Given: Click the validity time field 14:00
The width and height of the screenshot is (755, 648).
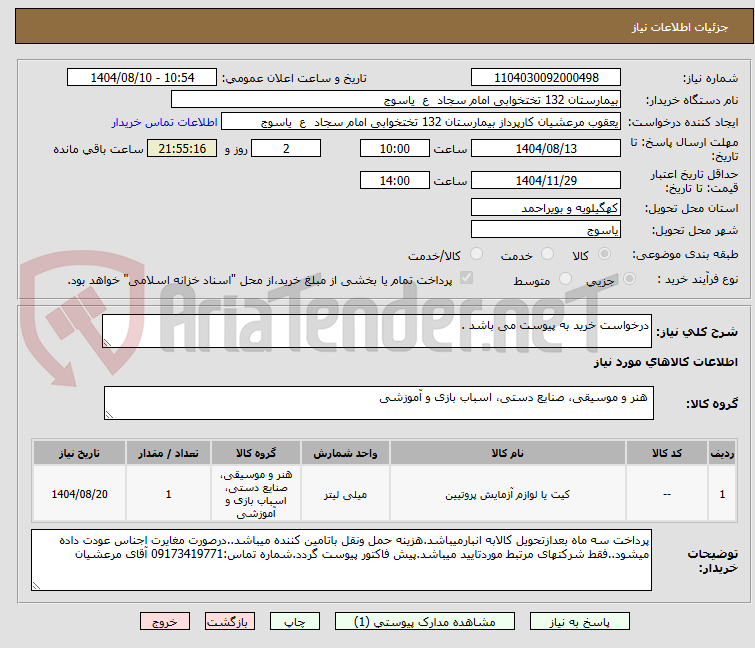Looking at the screenshot, I should coord(395,181).
